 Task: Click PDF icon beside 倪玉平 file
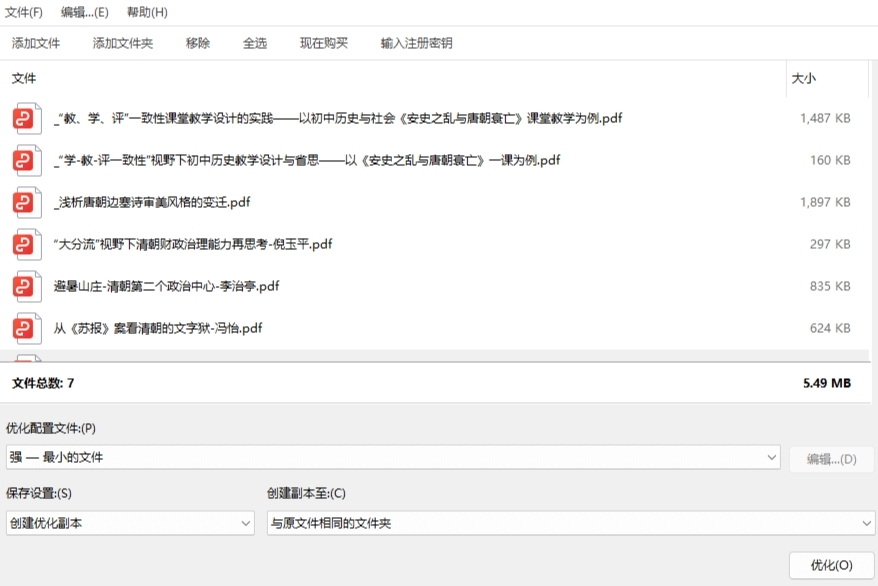tap(27, 244)
